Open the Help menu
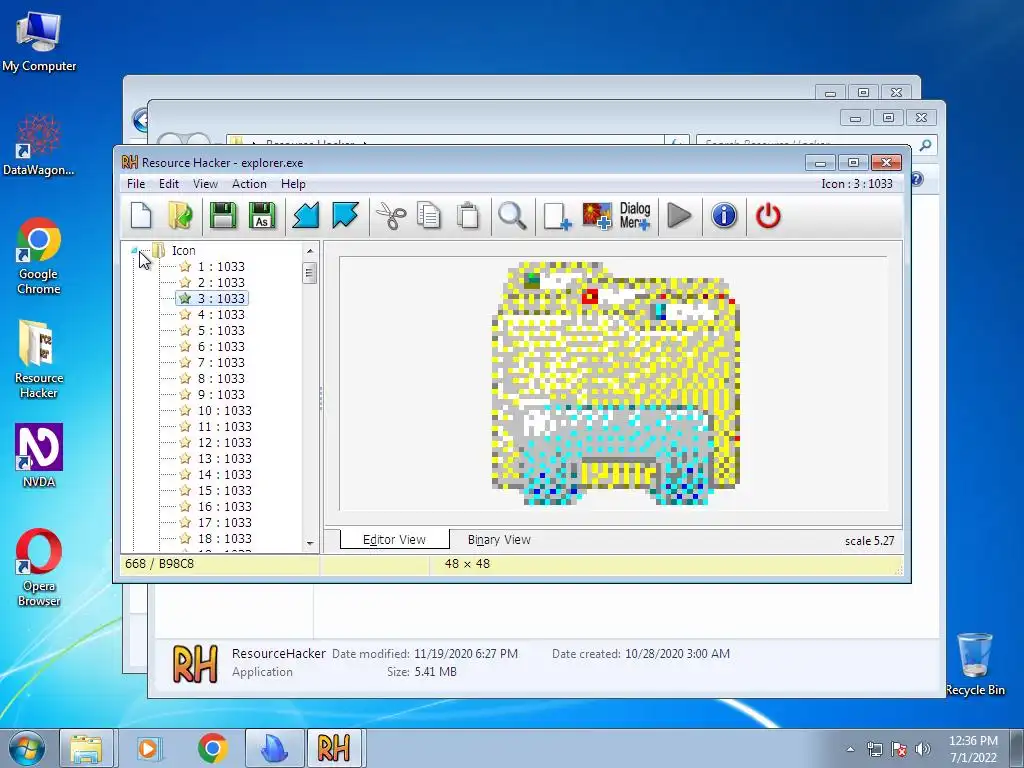Image resolution: width=1024 pixels, height=768 pixels. coord(293,184)
